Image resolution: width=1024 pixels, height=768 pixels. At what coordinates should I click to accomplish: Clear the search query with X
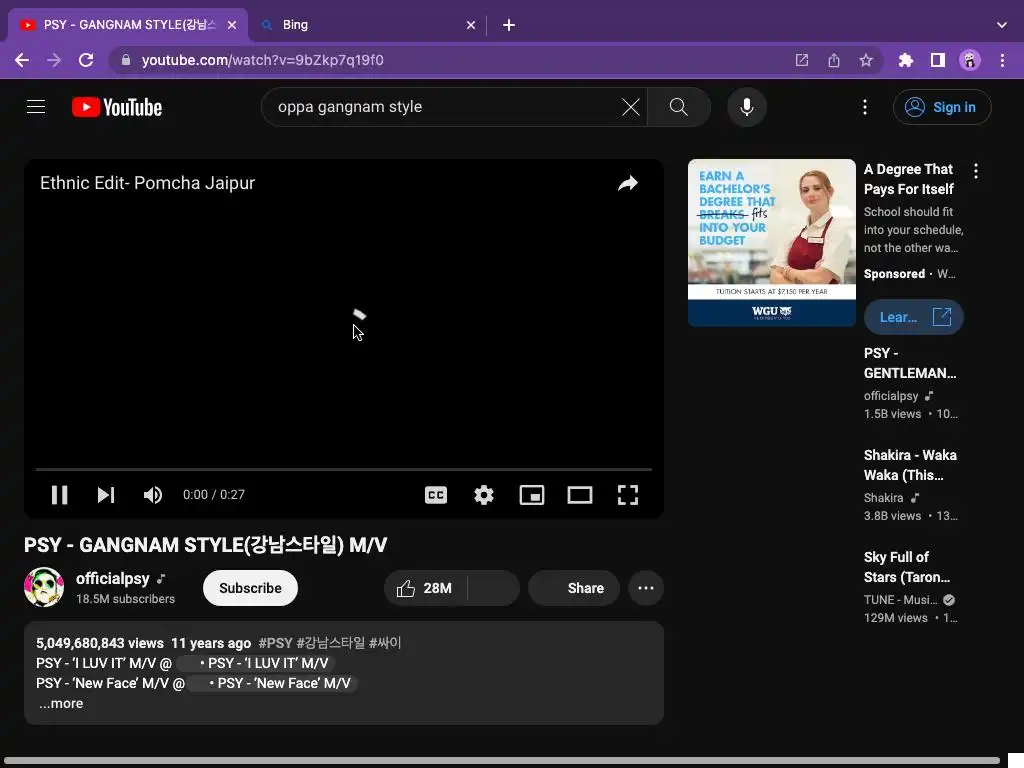click(630, 106)
